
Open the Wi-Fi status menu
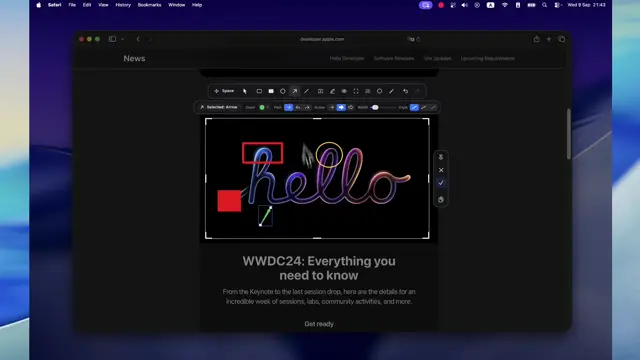tap(505, 5)
